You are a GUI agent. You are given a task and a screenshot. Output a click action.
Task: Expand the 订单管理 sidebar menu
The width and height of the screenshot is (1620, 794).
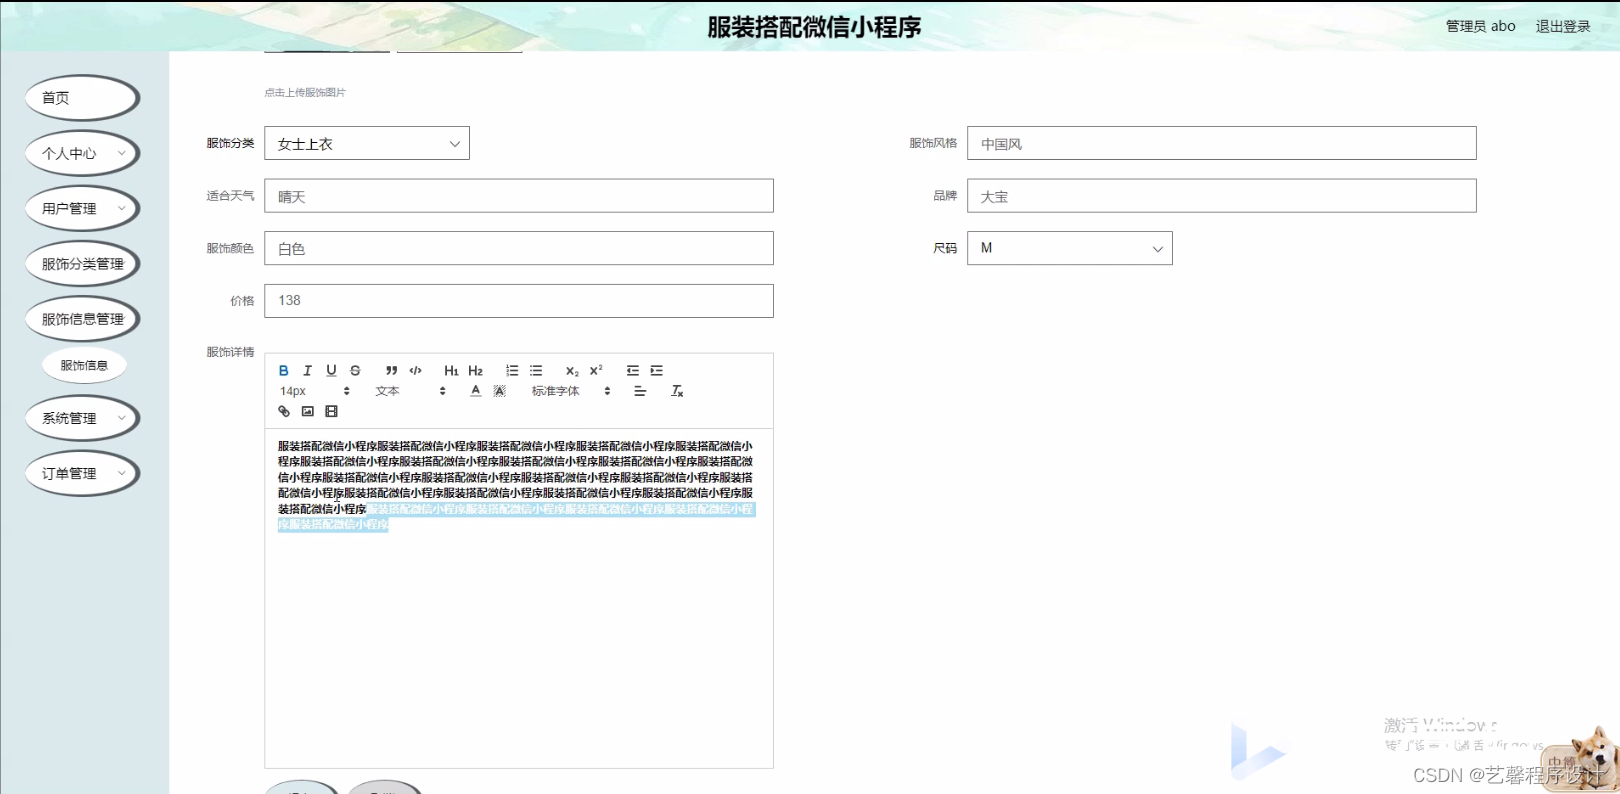tap(82, 473)
